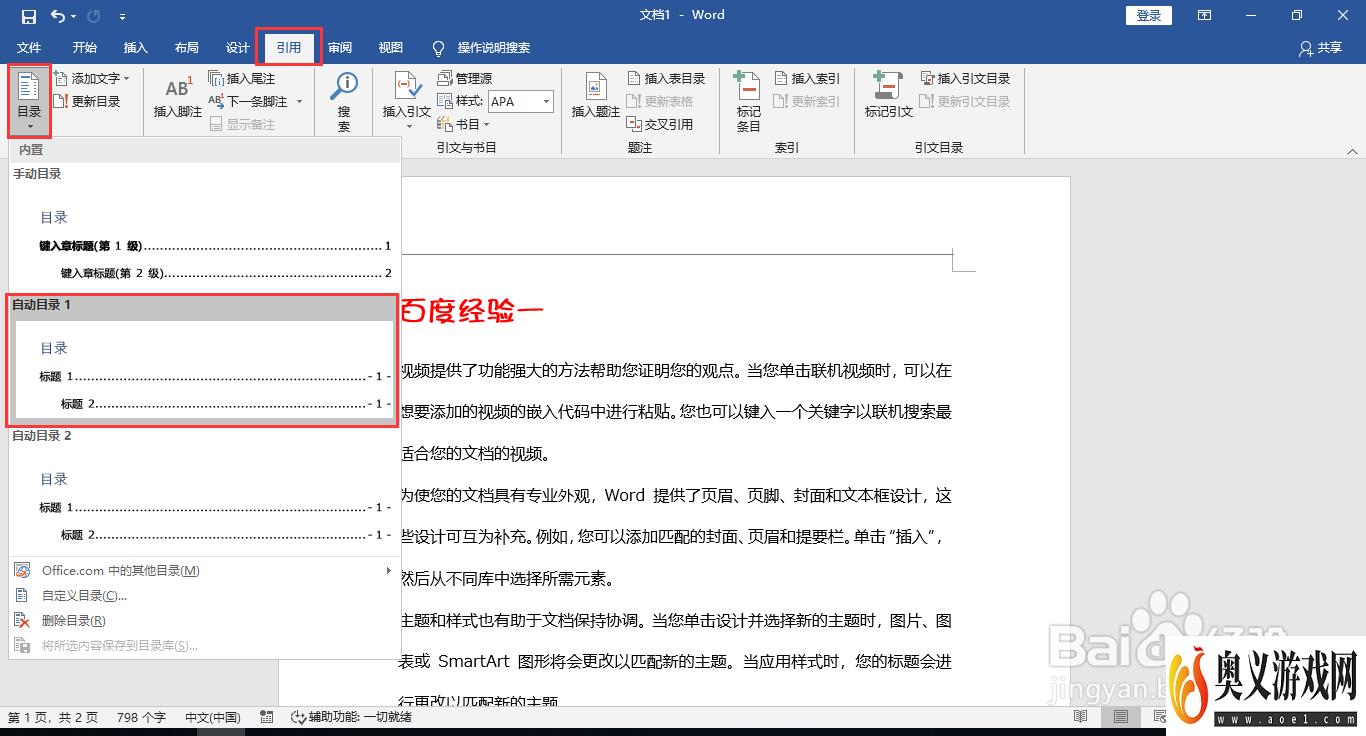The image size is (1366, 736).
Task: Click the macro recording icon in status bar
Action: [x=267, y=717]
